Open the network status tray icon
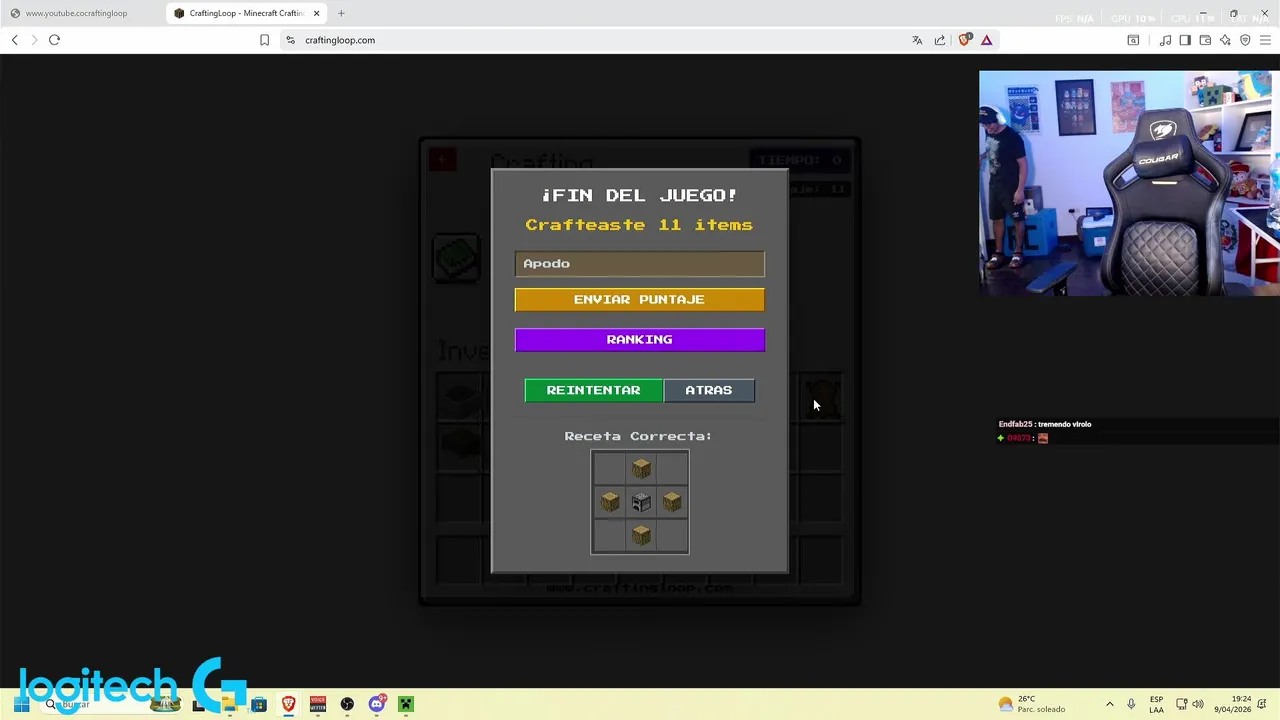Screen dimensions: 1280x720 click(x=1181, y=704)
